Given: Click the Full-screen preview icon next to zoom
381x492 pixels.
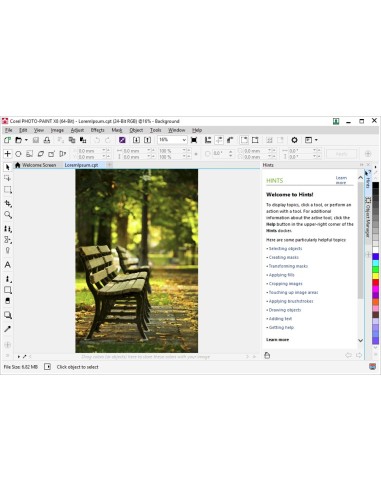Looking at the screenshot, I should [194, 140].
